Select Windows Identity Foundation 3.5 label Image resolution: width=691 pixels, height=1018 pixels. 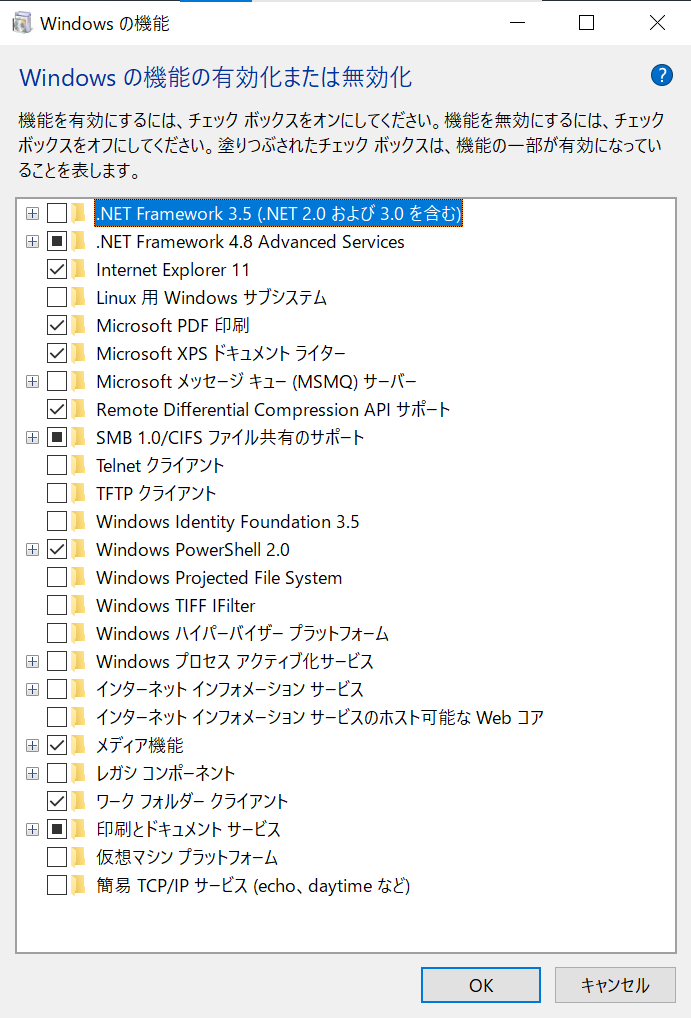(x=227, y=521)
